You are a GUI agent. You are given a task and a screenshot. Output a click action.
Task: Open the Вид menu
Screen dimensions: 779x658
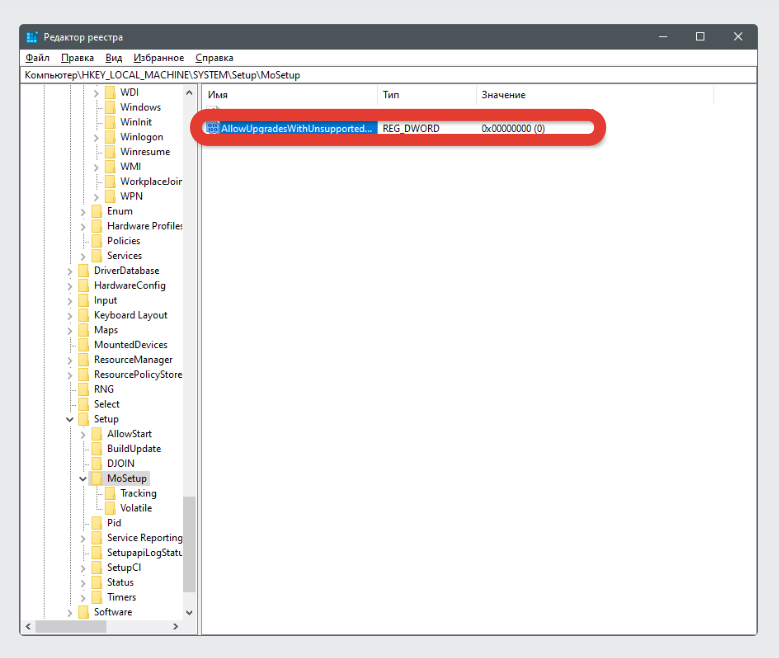coord(113,58)
